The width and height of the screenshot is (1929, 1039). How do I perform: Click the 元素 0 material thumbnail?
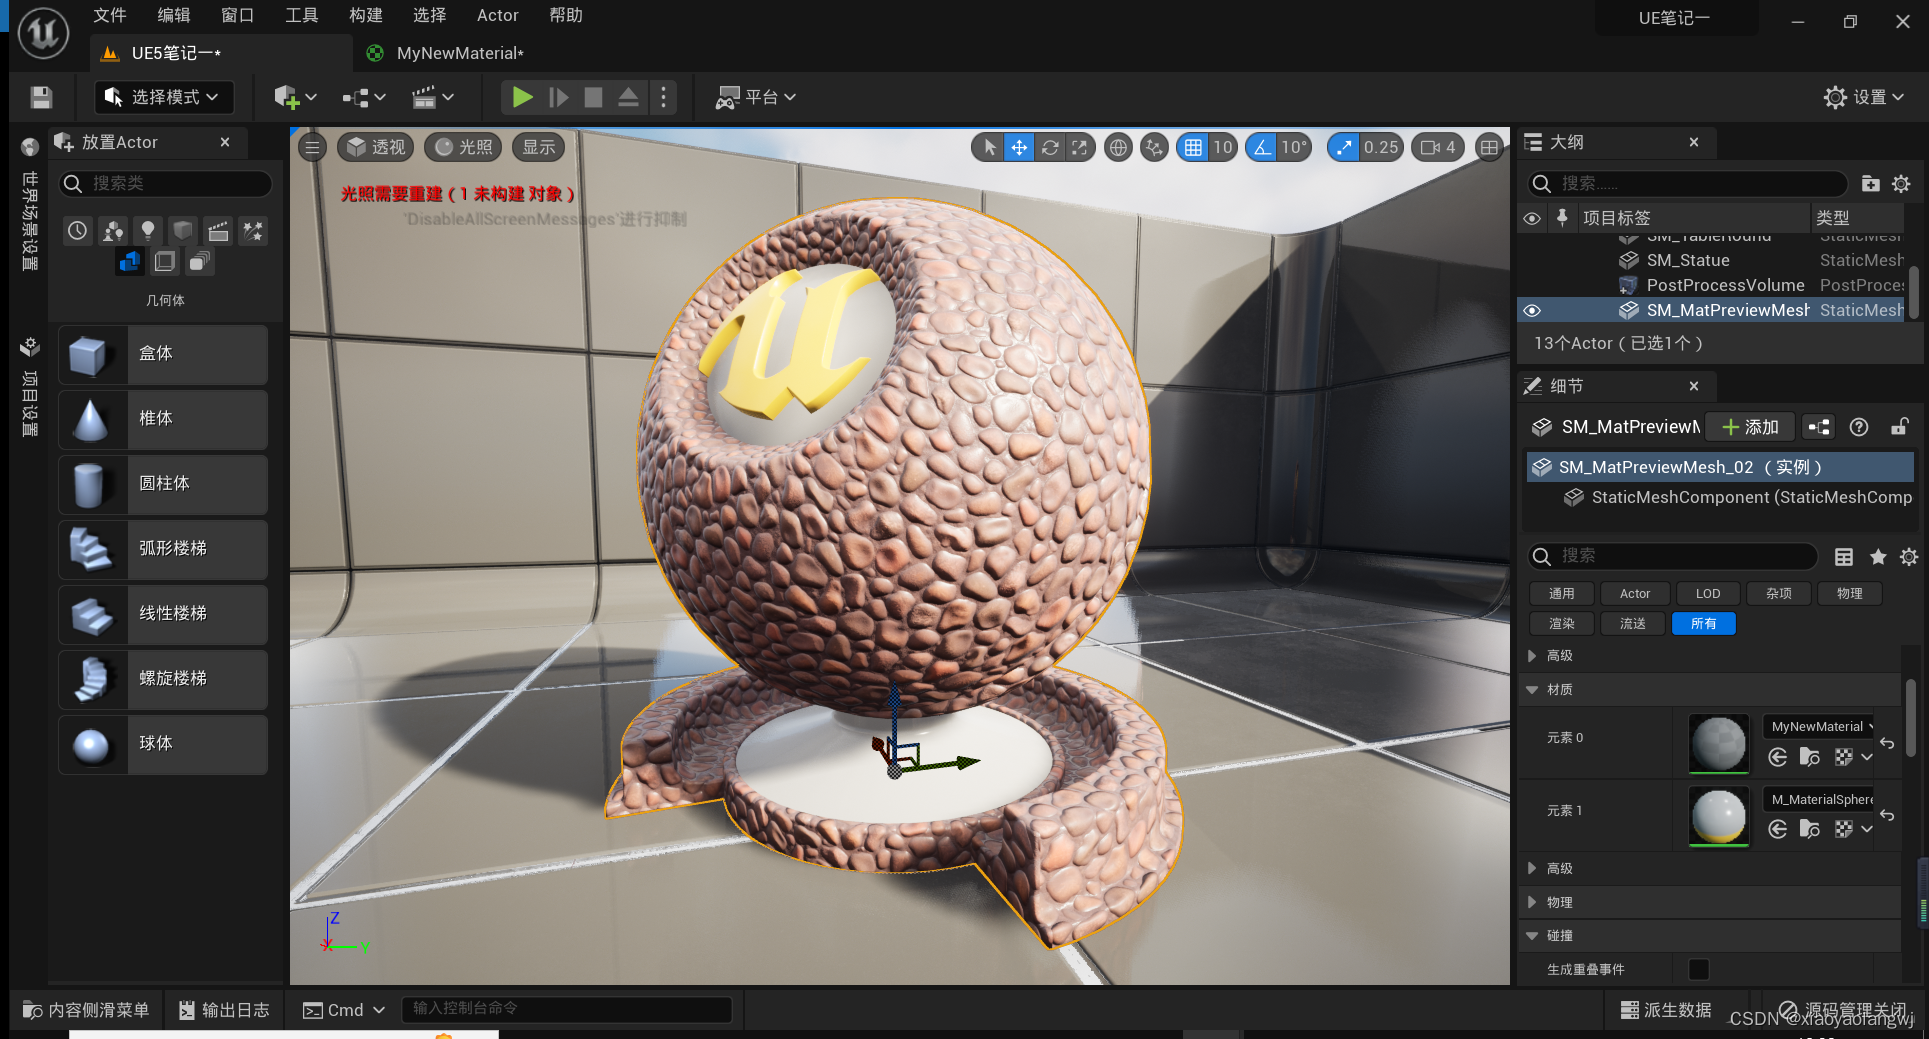click(1719, 743)
